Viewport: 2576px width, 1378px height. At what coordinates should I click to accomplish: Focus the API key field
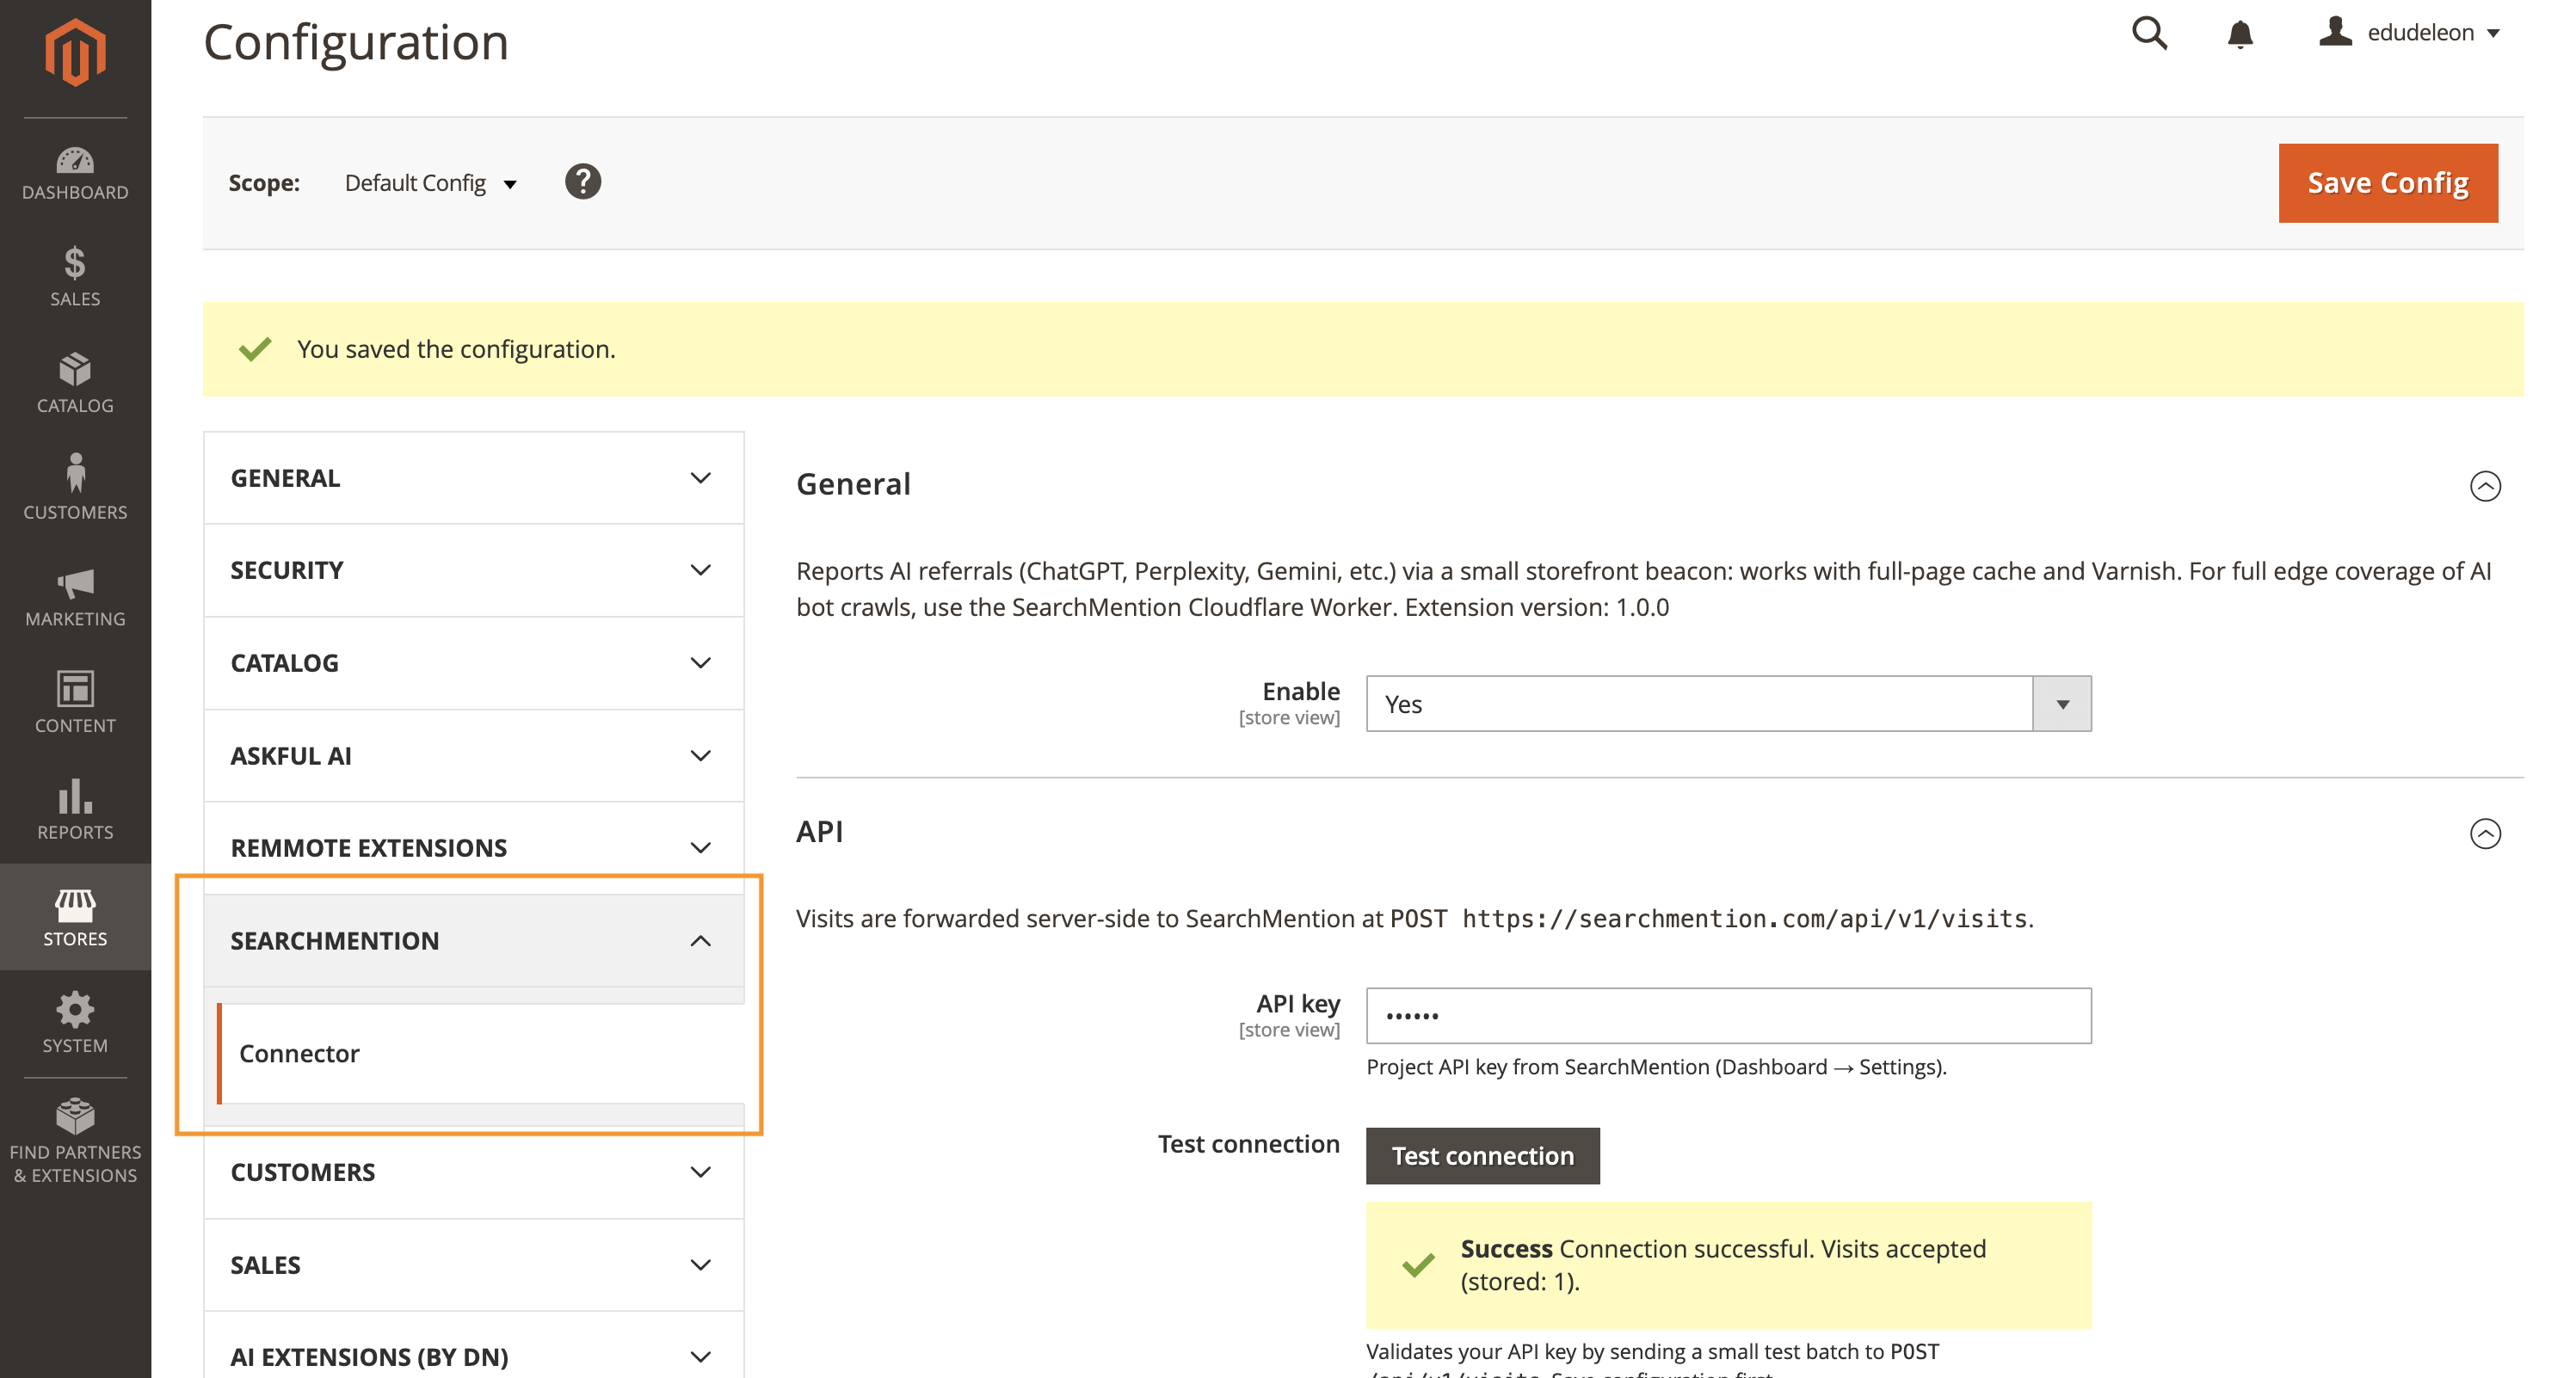1728,1016
